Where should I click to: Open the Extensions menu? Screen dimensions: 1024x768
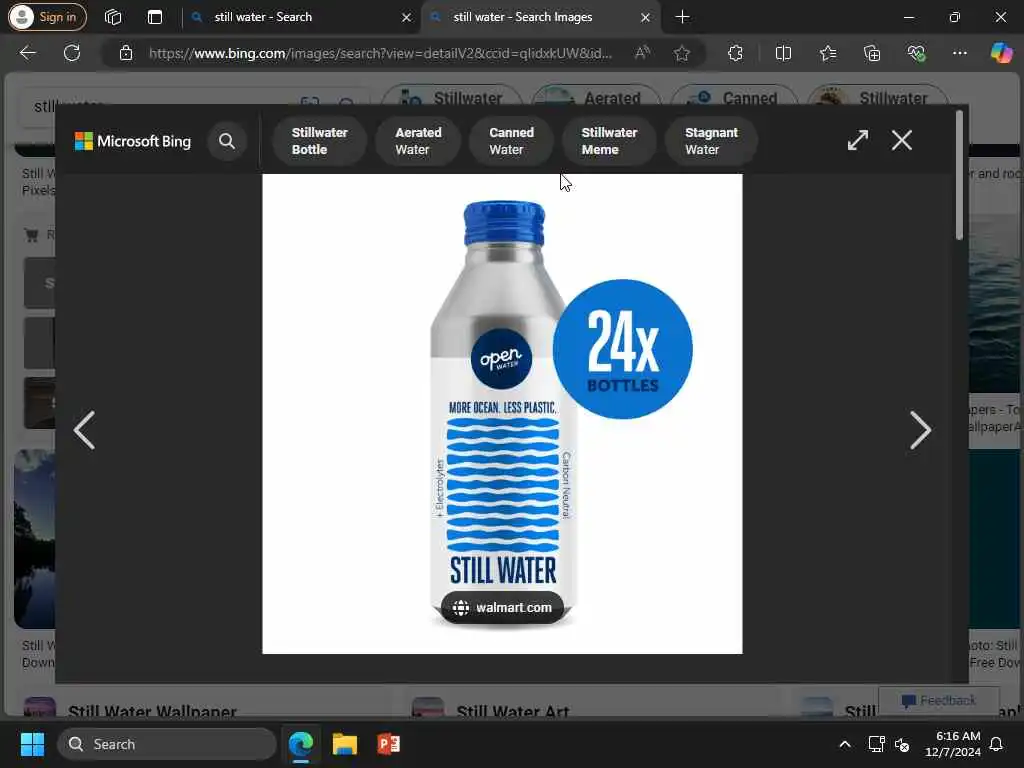coord(735,53)
